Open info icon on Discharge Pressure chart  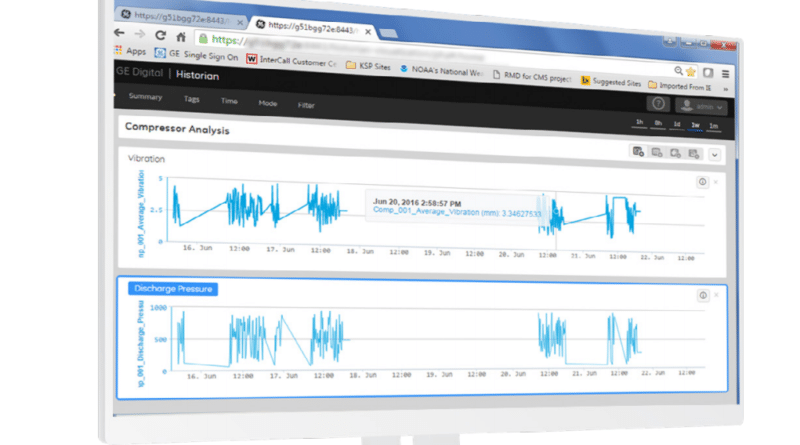click(x=703, y=296)
